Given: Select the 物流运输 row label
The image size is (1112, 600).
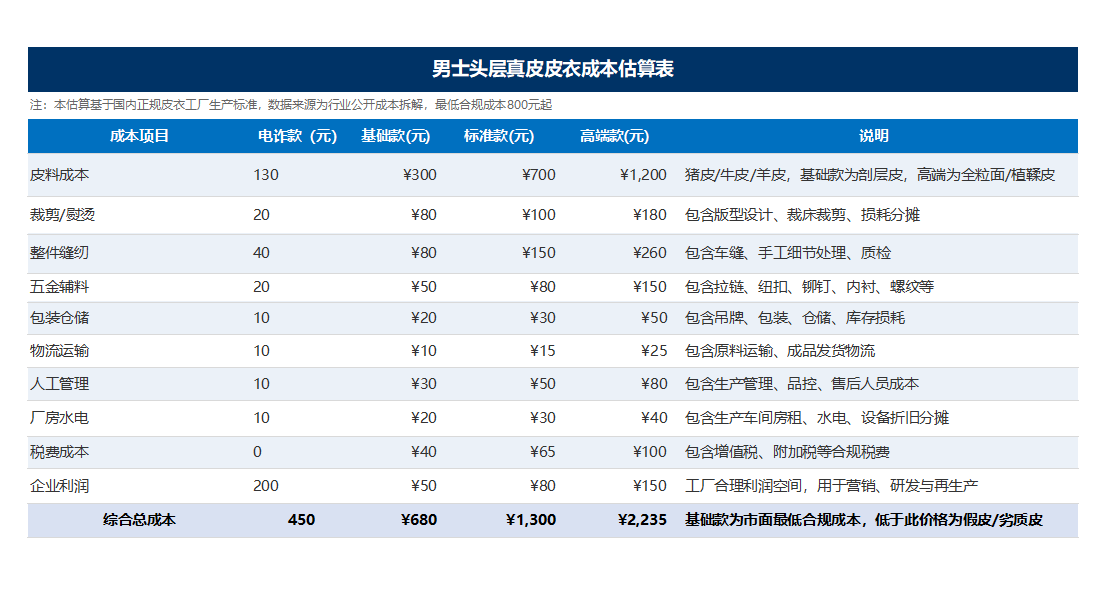Looking at the screenshot, I should click(x=60, y=351).
